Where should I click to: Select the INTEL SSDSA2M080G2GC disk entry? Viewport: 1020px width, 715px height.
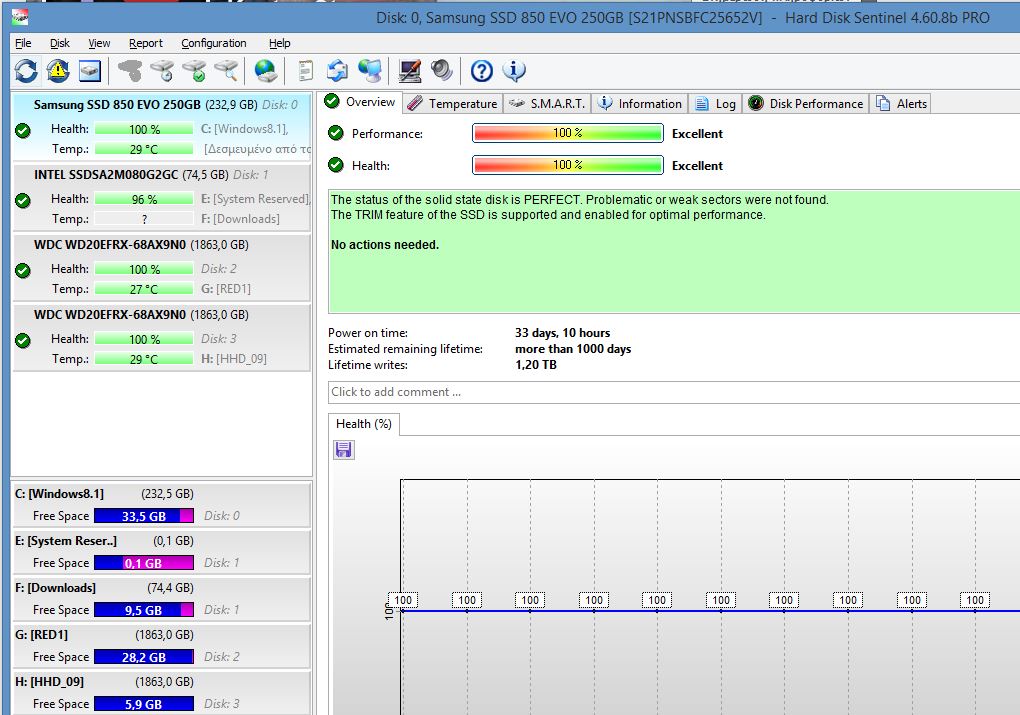[x=106, y=174]
